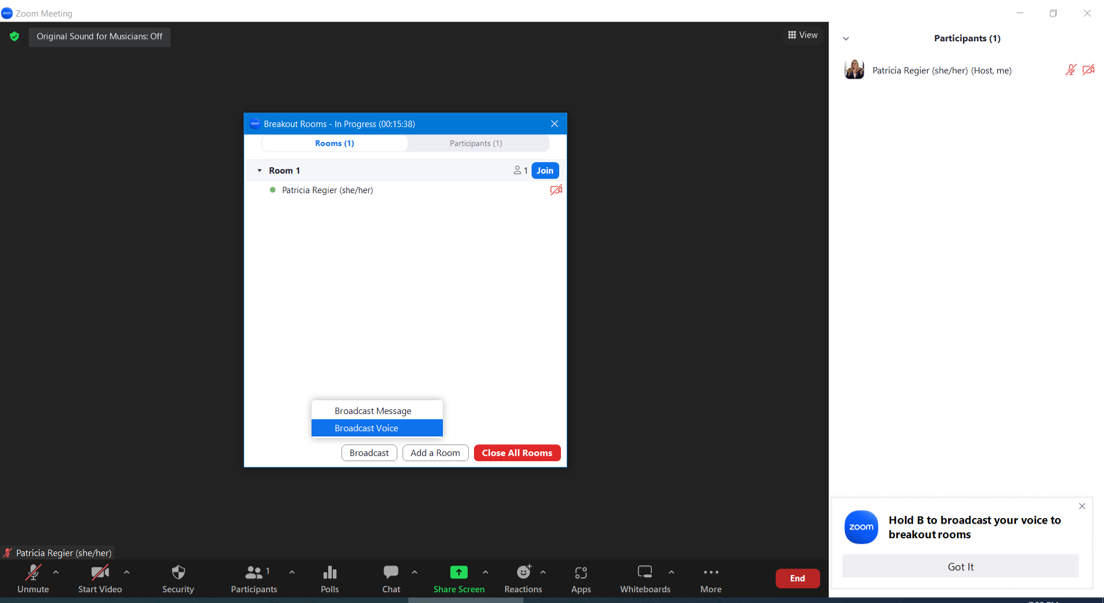This screenshot has width=1104, height=603.
Task: Switch to the Rooms (1) tab
Action: click(x=334, y=143)
